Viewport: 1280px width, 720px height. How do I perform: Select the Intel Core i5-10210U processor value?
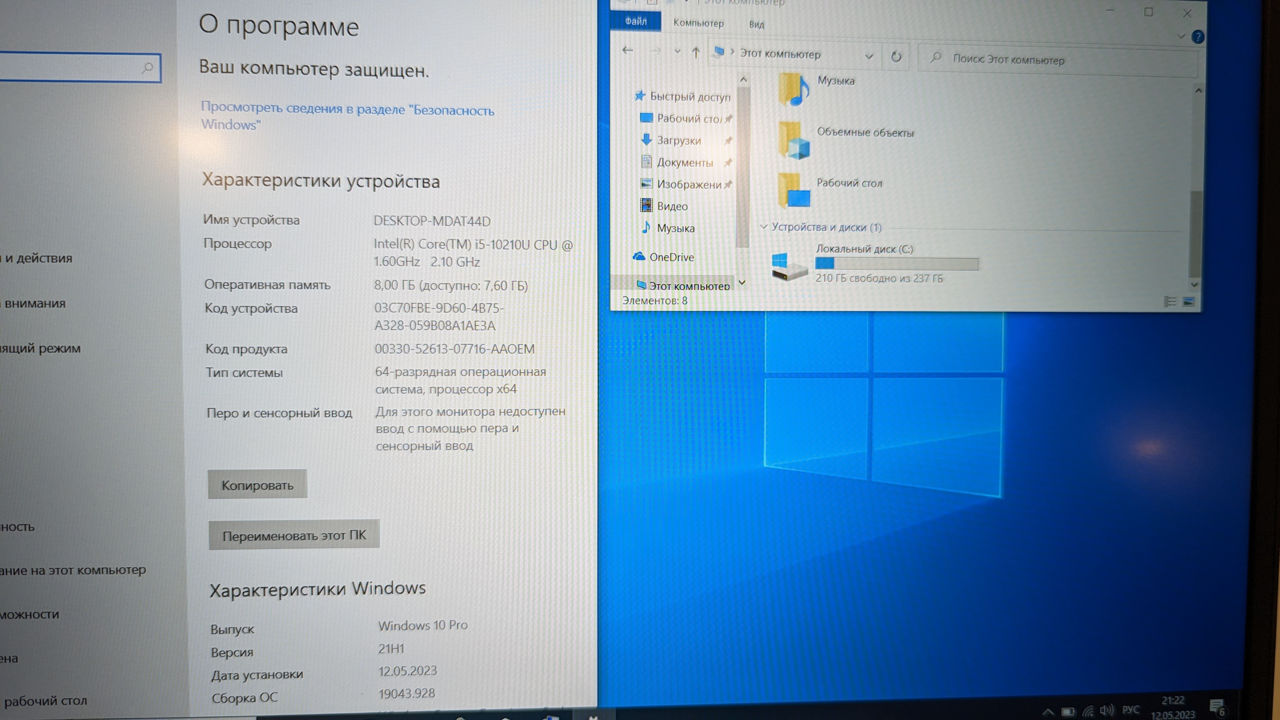coord(473,253)
